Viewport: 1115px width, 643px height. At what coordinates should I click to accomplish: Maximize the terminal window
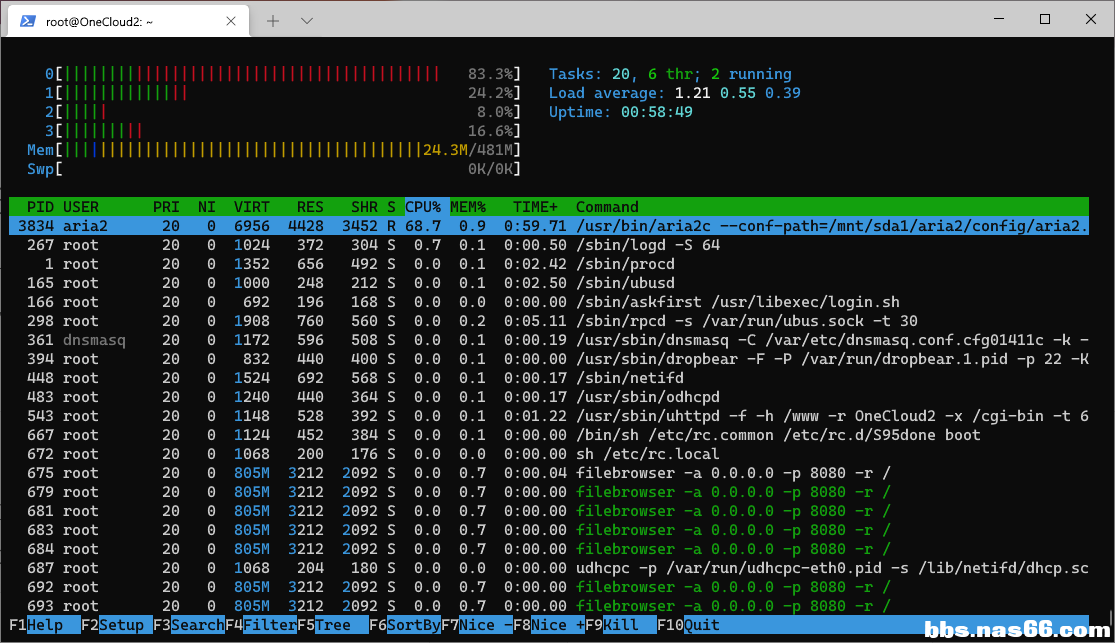tap(1045, 19)
